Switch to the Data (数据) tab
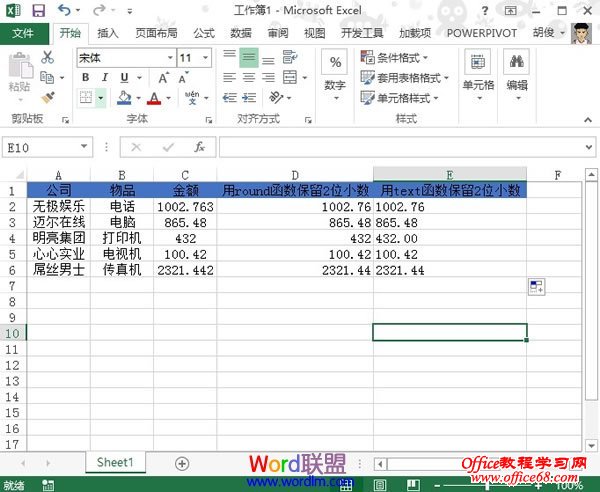This screenshot has height=492, width=600. pos(241,33)
